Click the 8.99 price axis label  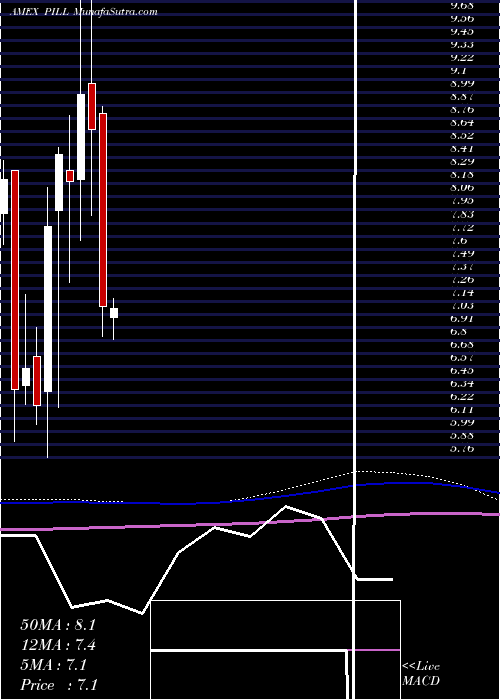pyautogui.click(x=462, y=83)
